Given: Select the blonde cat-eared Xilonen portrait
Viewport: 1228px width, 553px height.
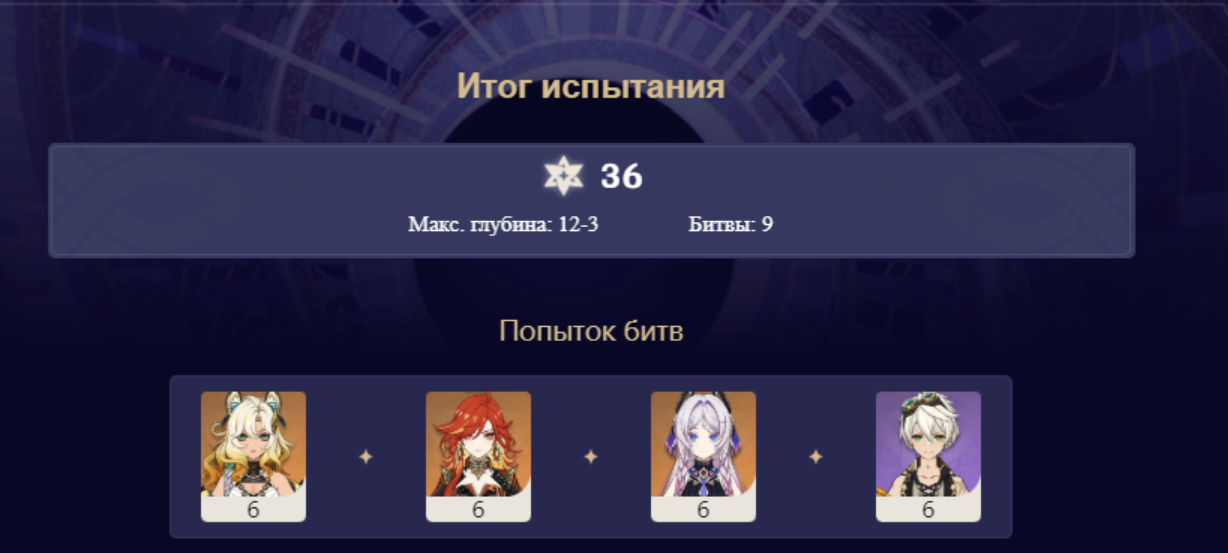Looking at the screenshot, I should click(x=253, y=444).
